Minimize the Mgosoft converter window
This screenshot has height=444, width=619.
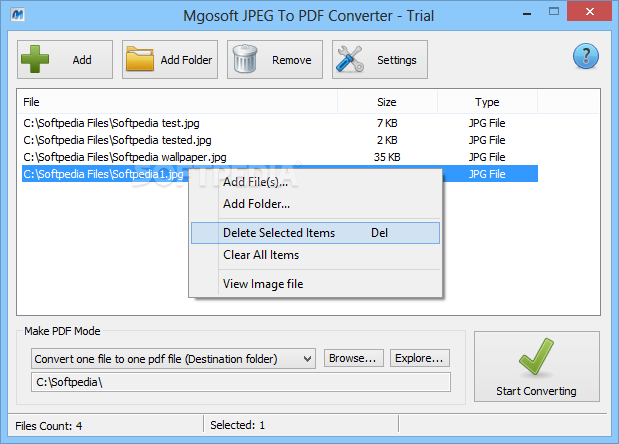pyautogui.click(x=527, y=14)
